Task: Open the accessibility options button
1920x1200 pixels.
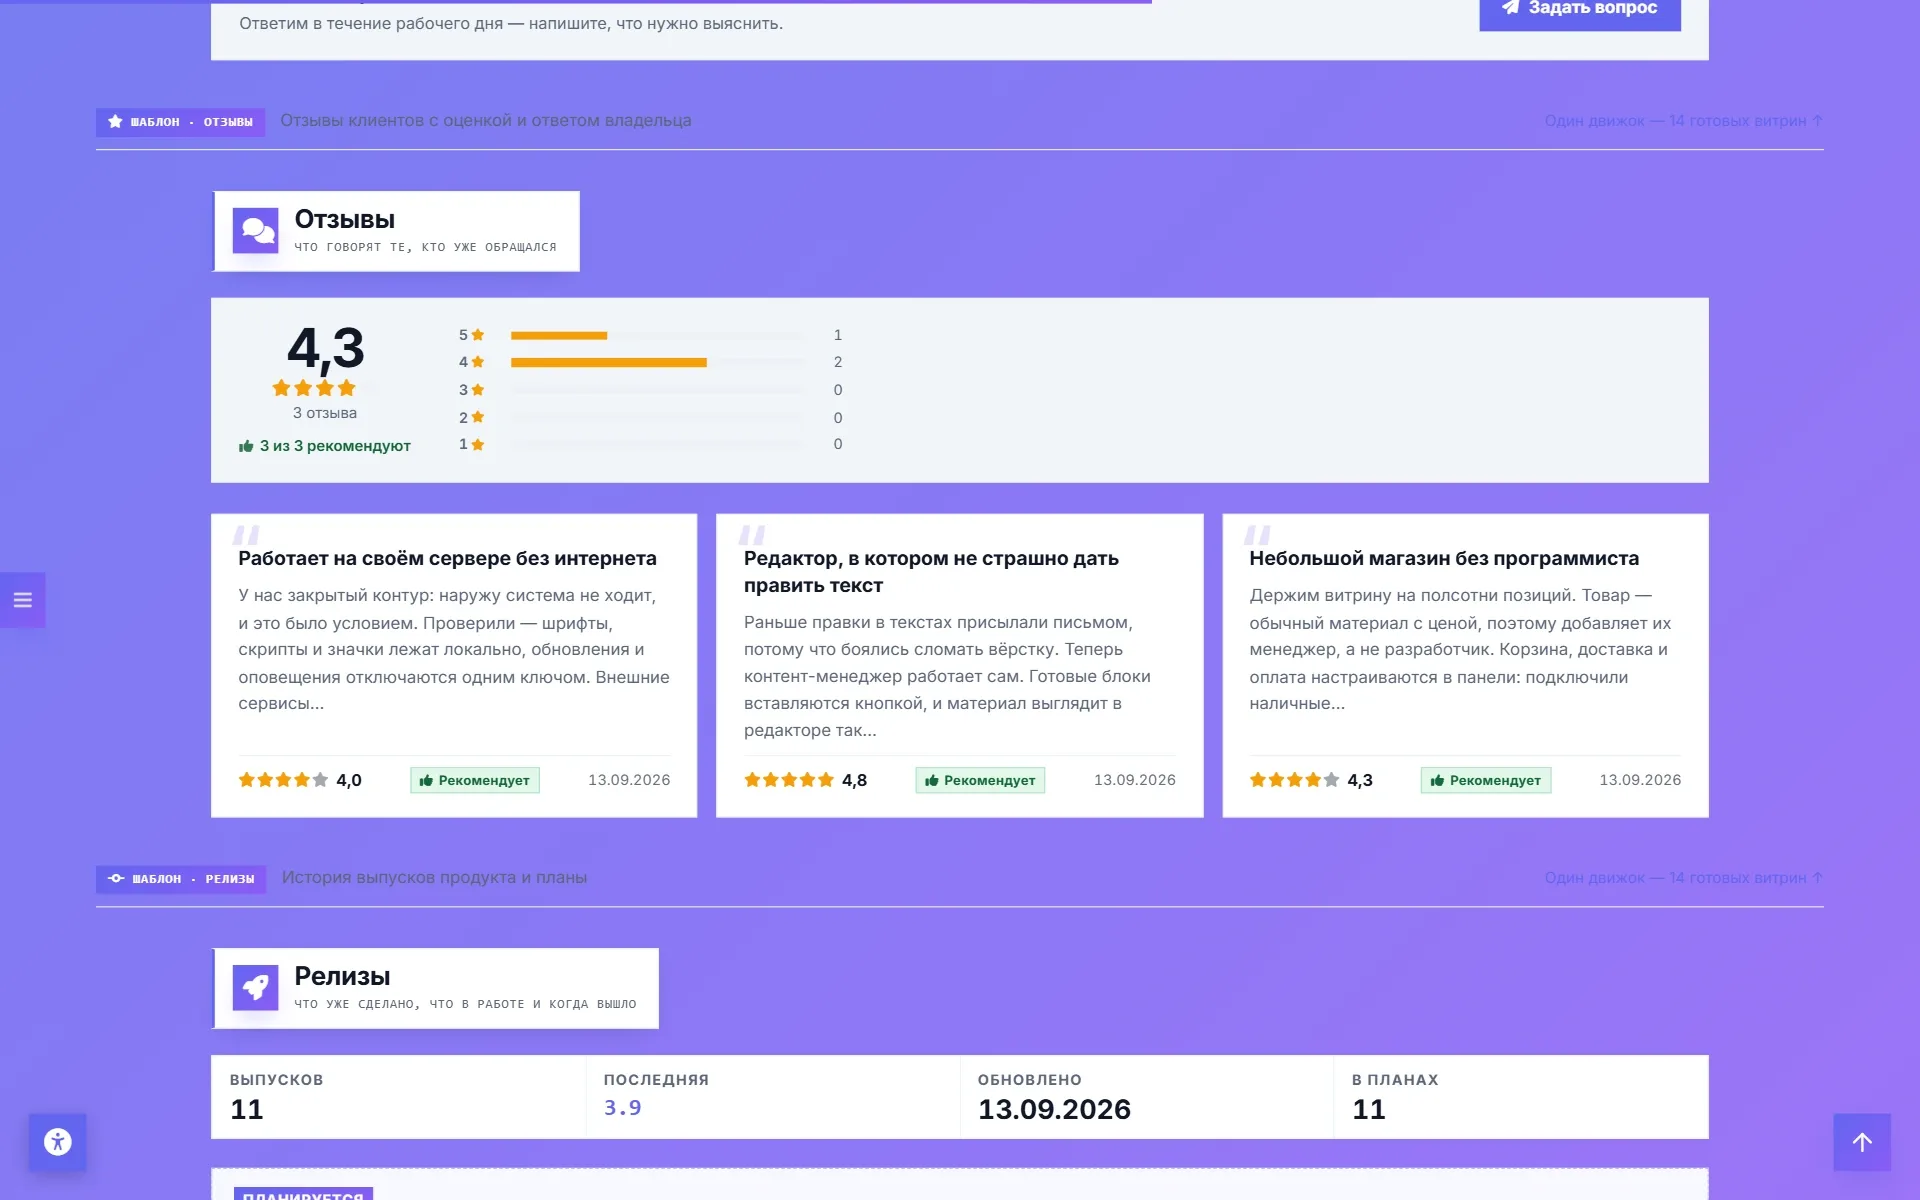Action: click(57, 1142)
